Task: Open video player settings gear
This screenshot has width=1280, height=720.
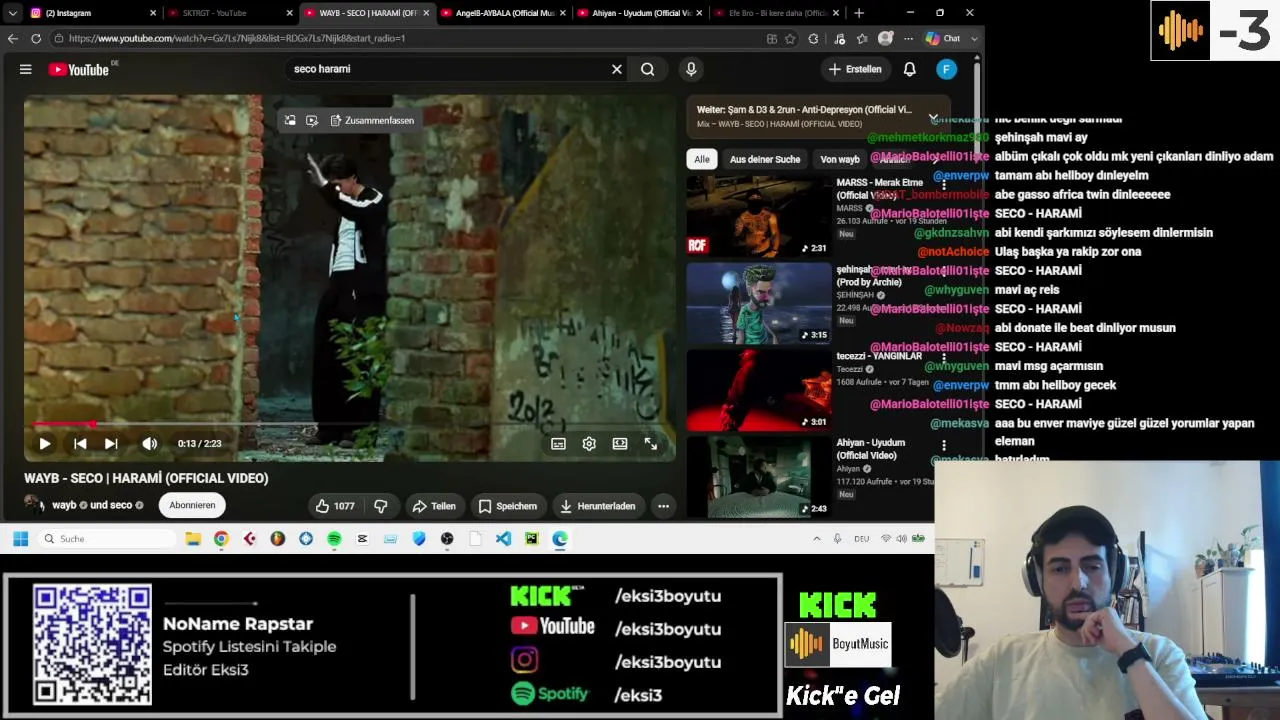Action: (x=589, y=444)
